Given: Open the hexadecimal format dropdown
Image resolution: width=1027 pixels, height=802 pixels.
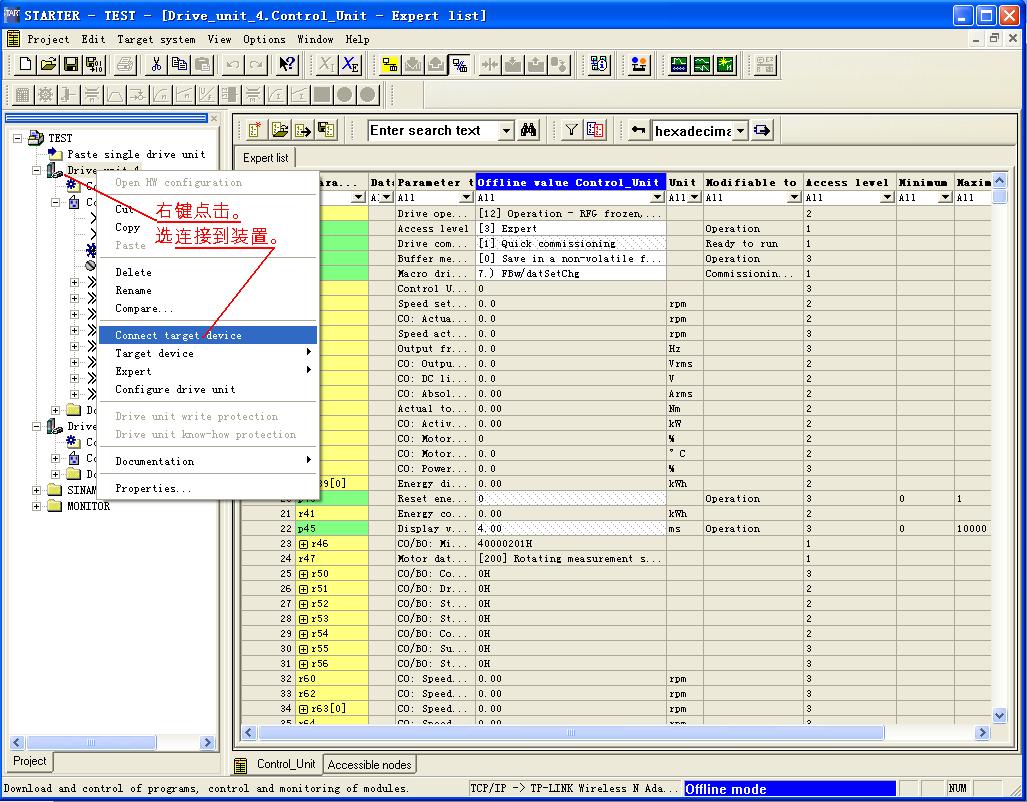Looking at the screenshot, I should click(740, 131).
